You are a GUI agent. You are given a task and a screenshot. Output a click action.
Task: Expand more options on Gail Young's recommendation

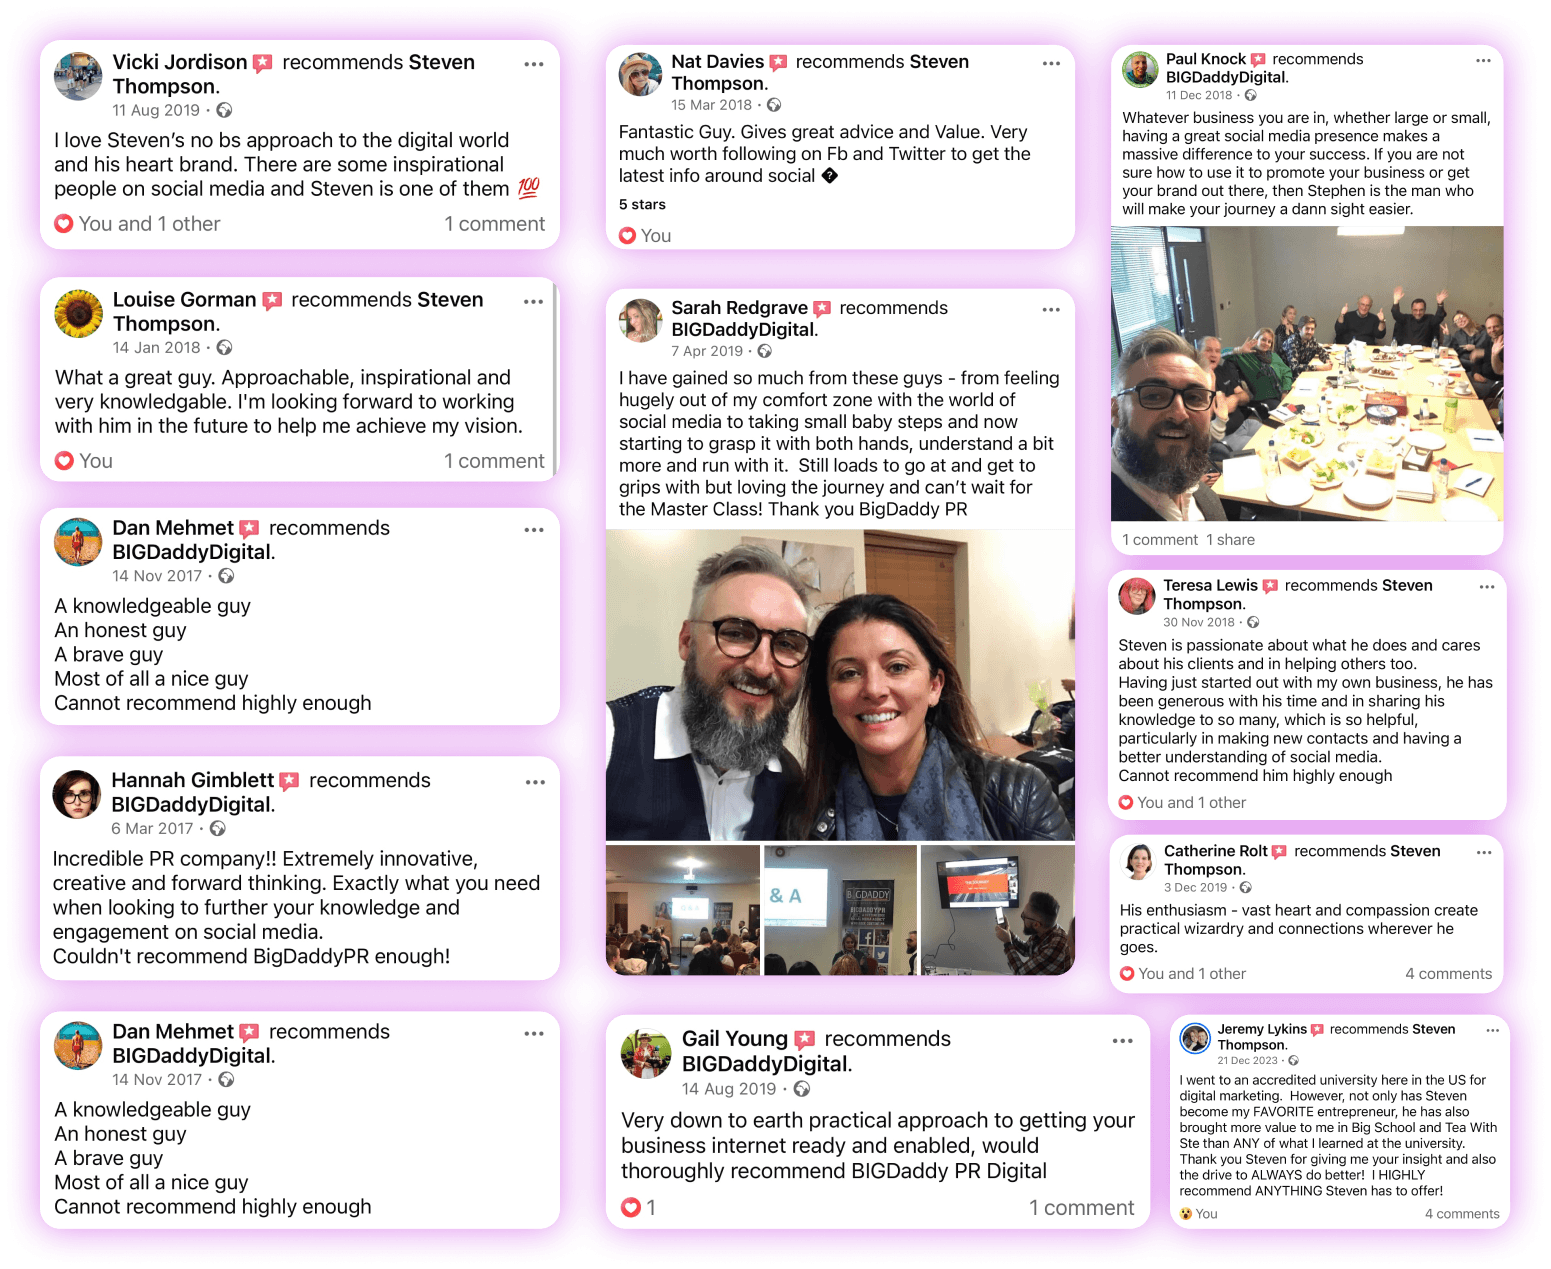tap(1123, 1041)
